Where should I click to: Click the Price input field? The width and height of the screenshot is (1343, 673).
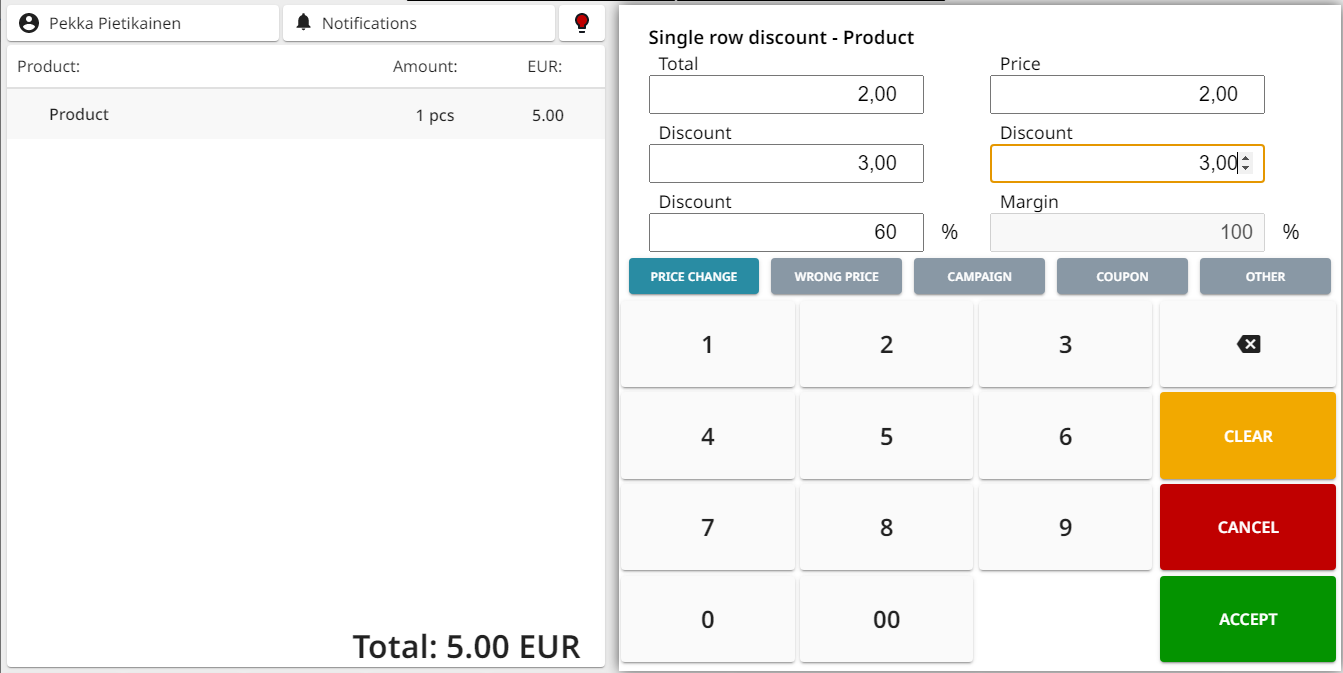point(1127,94)
